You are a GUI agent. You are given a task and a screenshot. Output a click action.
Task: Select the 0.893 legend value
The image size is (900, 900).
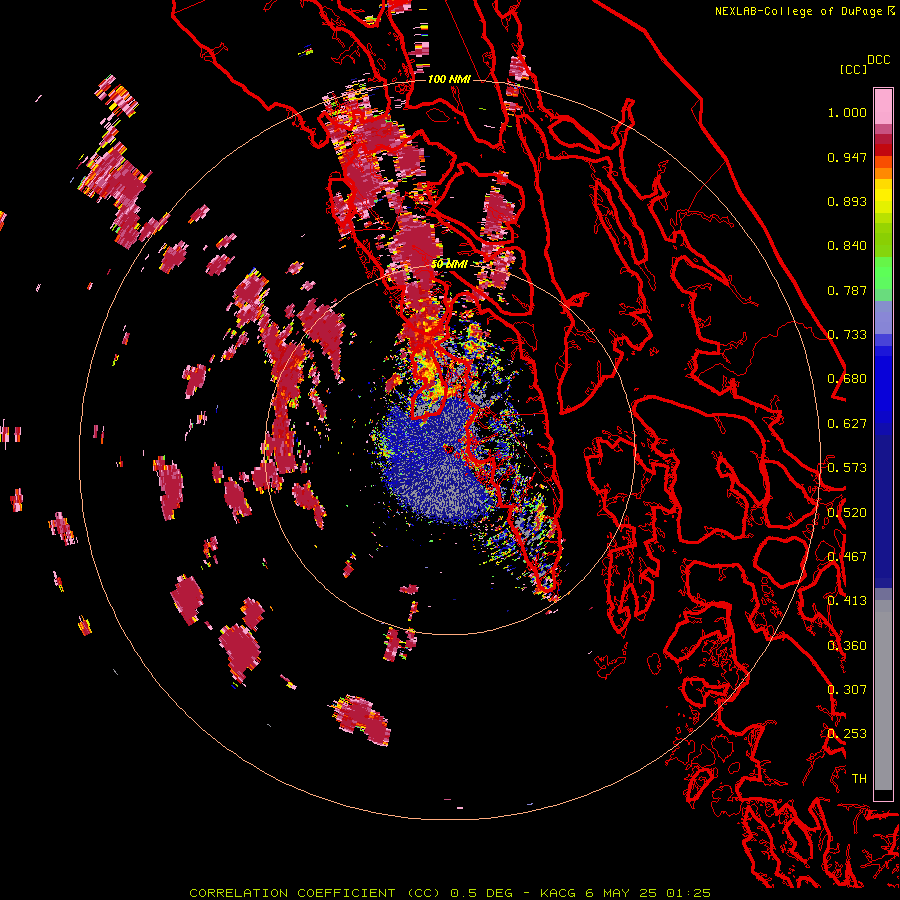pos(847,201)
